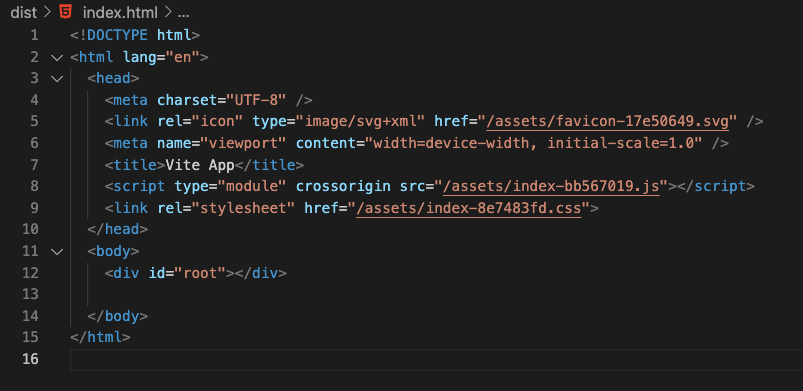Click the opening <body> tag
Screen dimensions: 803x391
[x=113, y=252]
